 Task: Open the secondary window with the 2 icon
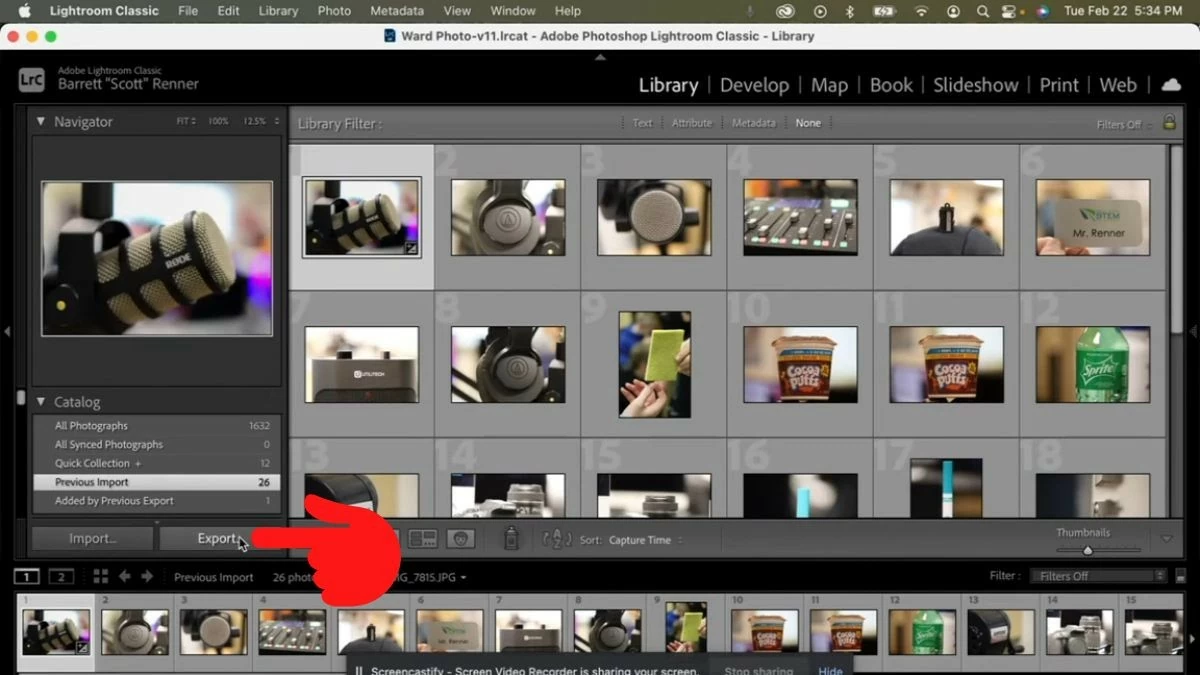[x=61, y=576]
